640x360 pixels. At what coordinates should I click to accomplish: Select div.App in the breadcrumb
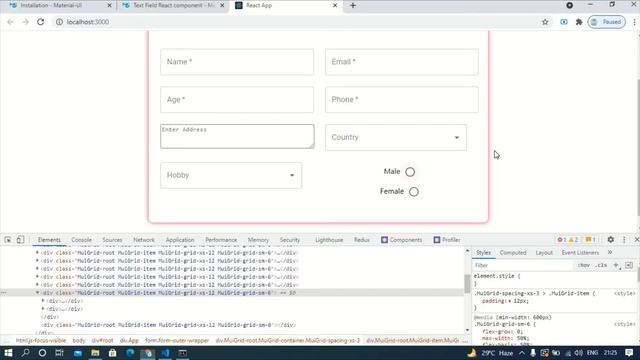(x=129, y=340)
